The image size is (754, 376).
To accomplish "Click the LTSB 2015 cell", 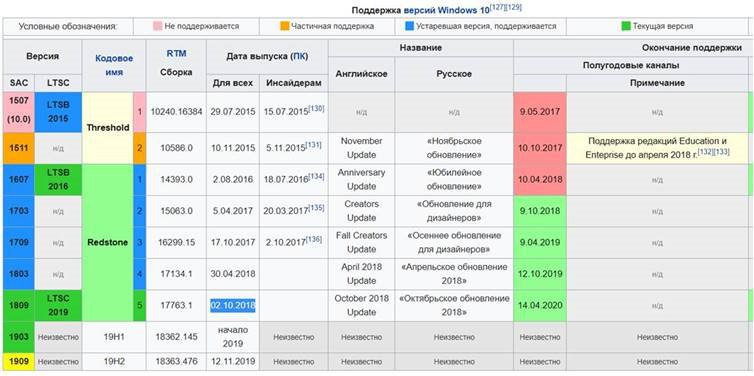I will pos(58,112).
